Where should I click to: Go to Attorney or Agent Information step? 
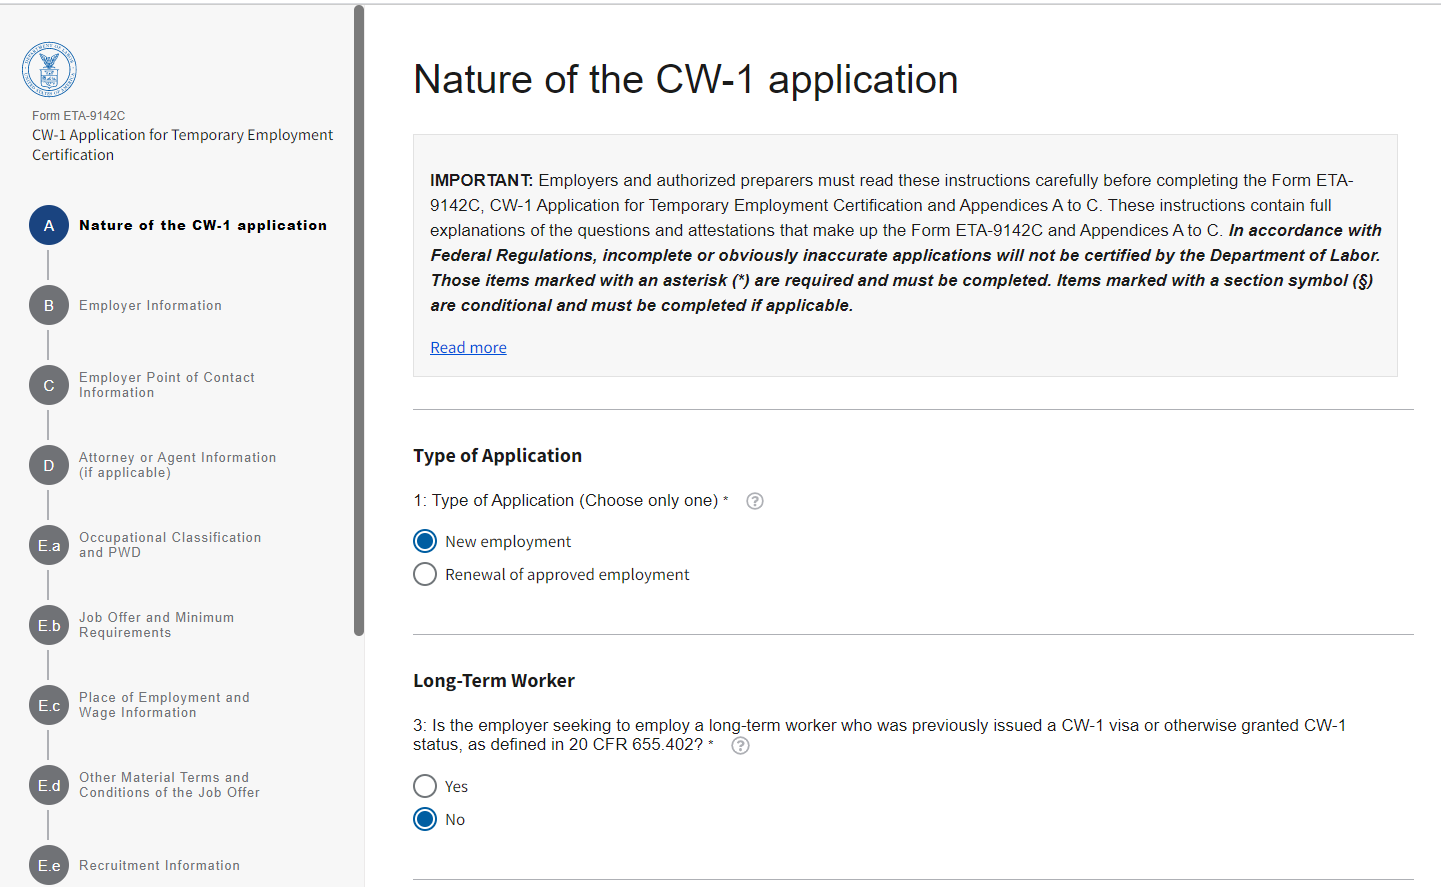pos(178,465)
